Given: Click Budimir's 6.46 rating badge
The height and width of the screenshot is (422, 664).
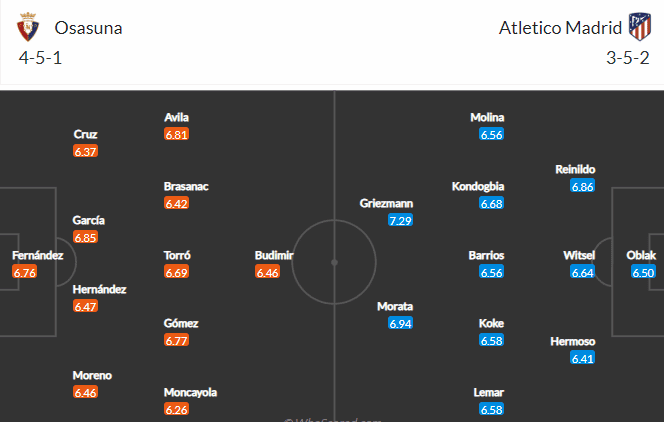Looking at the screenshot, I should click(x=267, y=272).
